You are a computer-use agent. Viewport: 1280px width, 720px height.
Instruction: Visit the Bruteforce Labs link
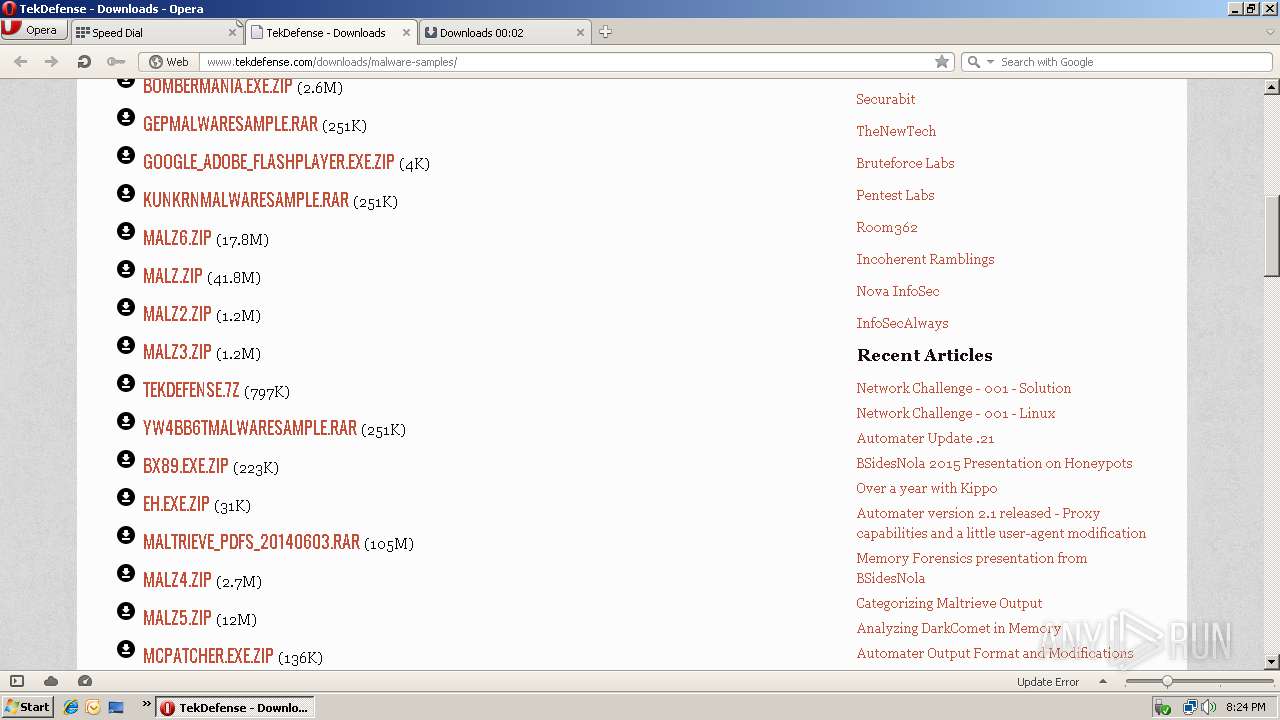pyautogui.click(x=905, y=163)
